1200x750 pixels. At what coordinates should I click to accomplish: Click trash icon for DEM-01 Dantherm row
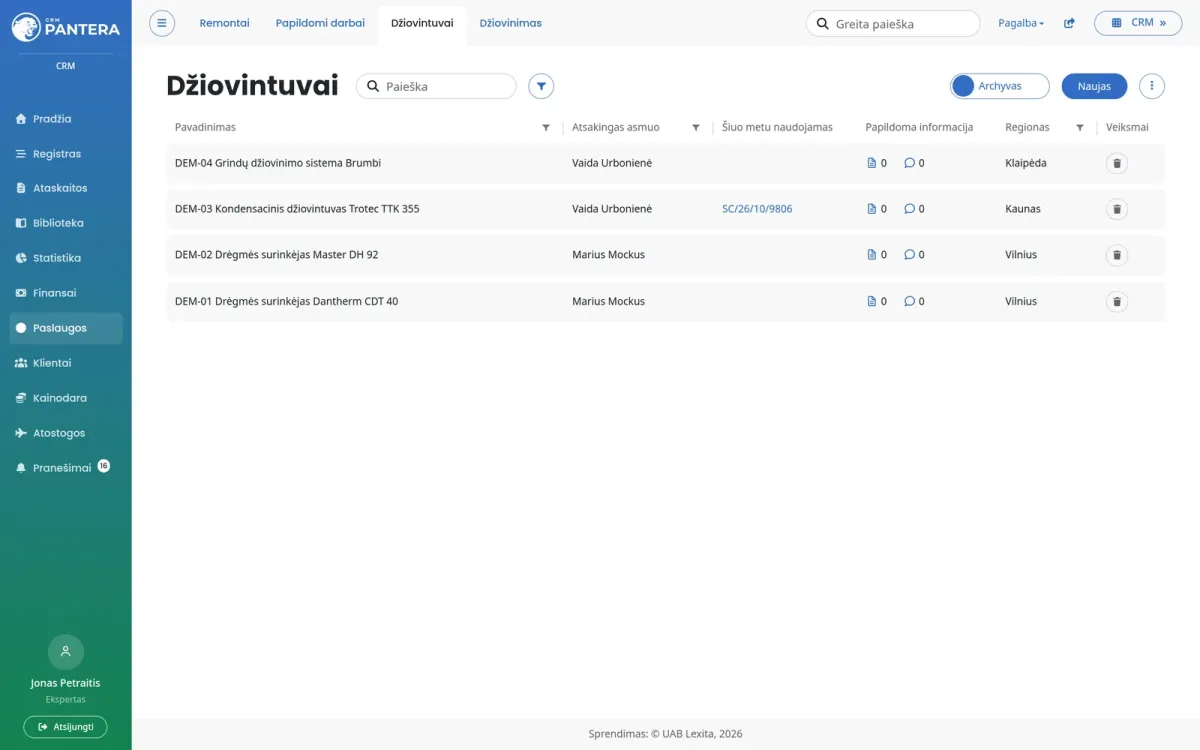click(x=1117, y=301)
